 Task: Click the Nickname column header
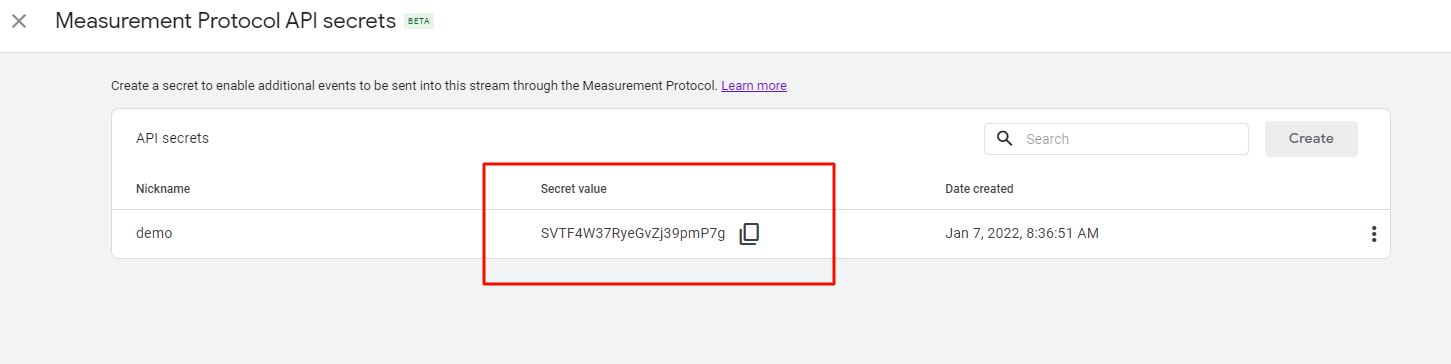click(x=163, y=189)
